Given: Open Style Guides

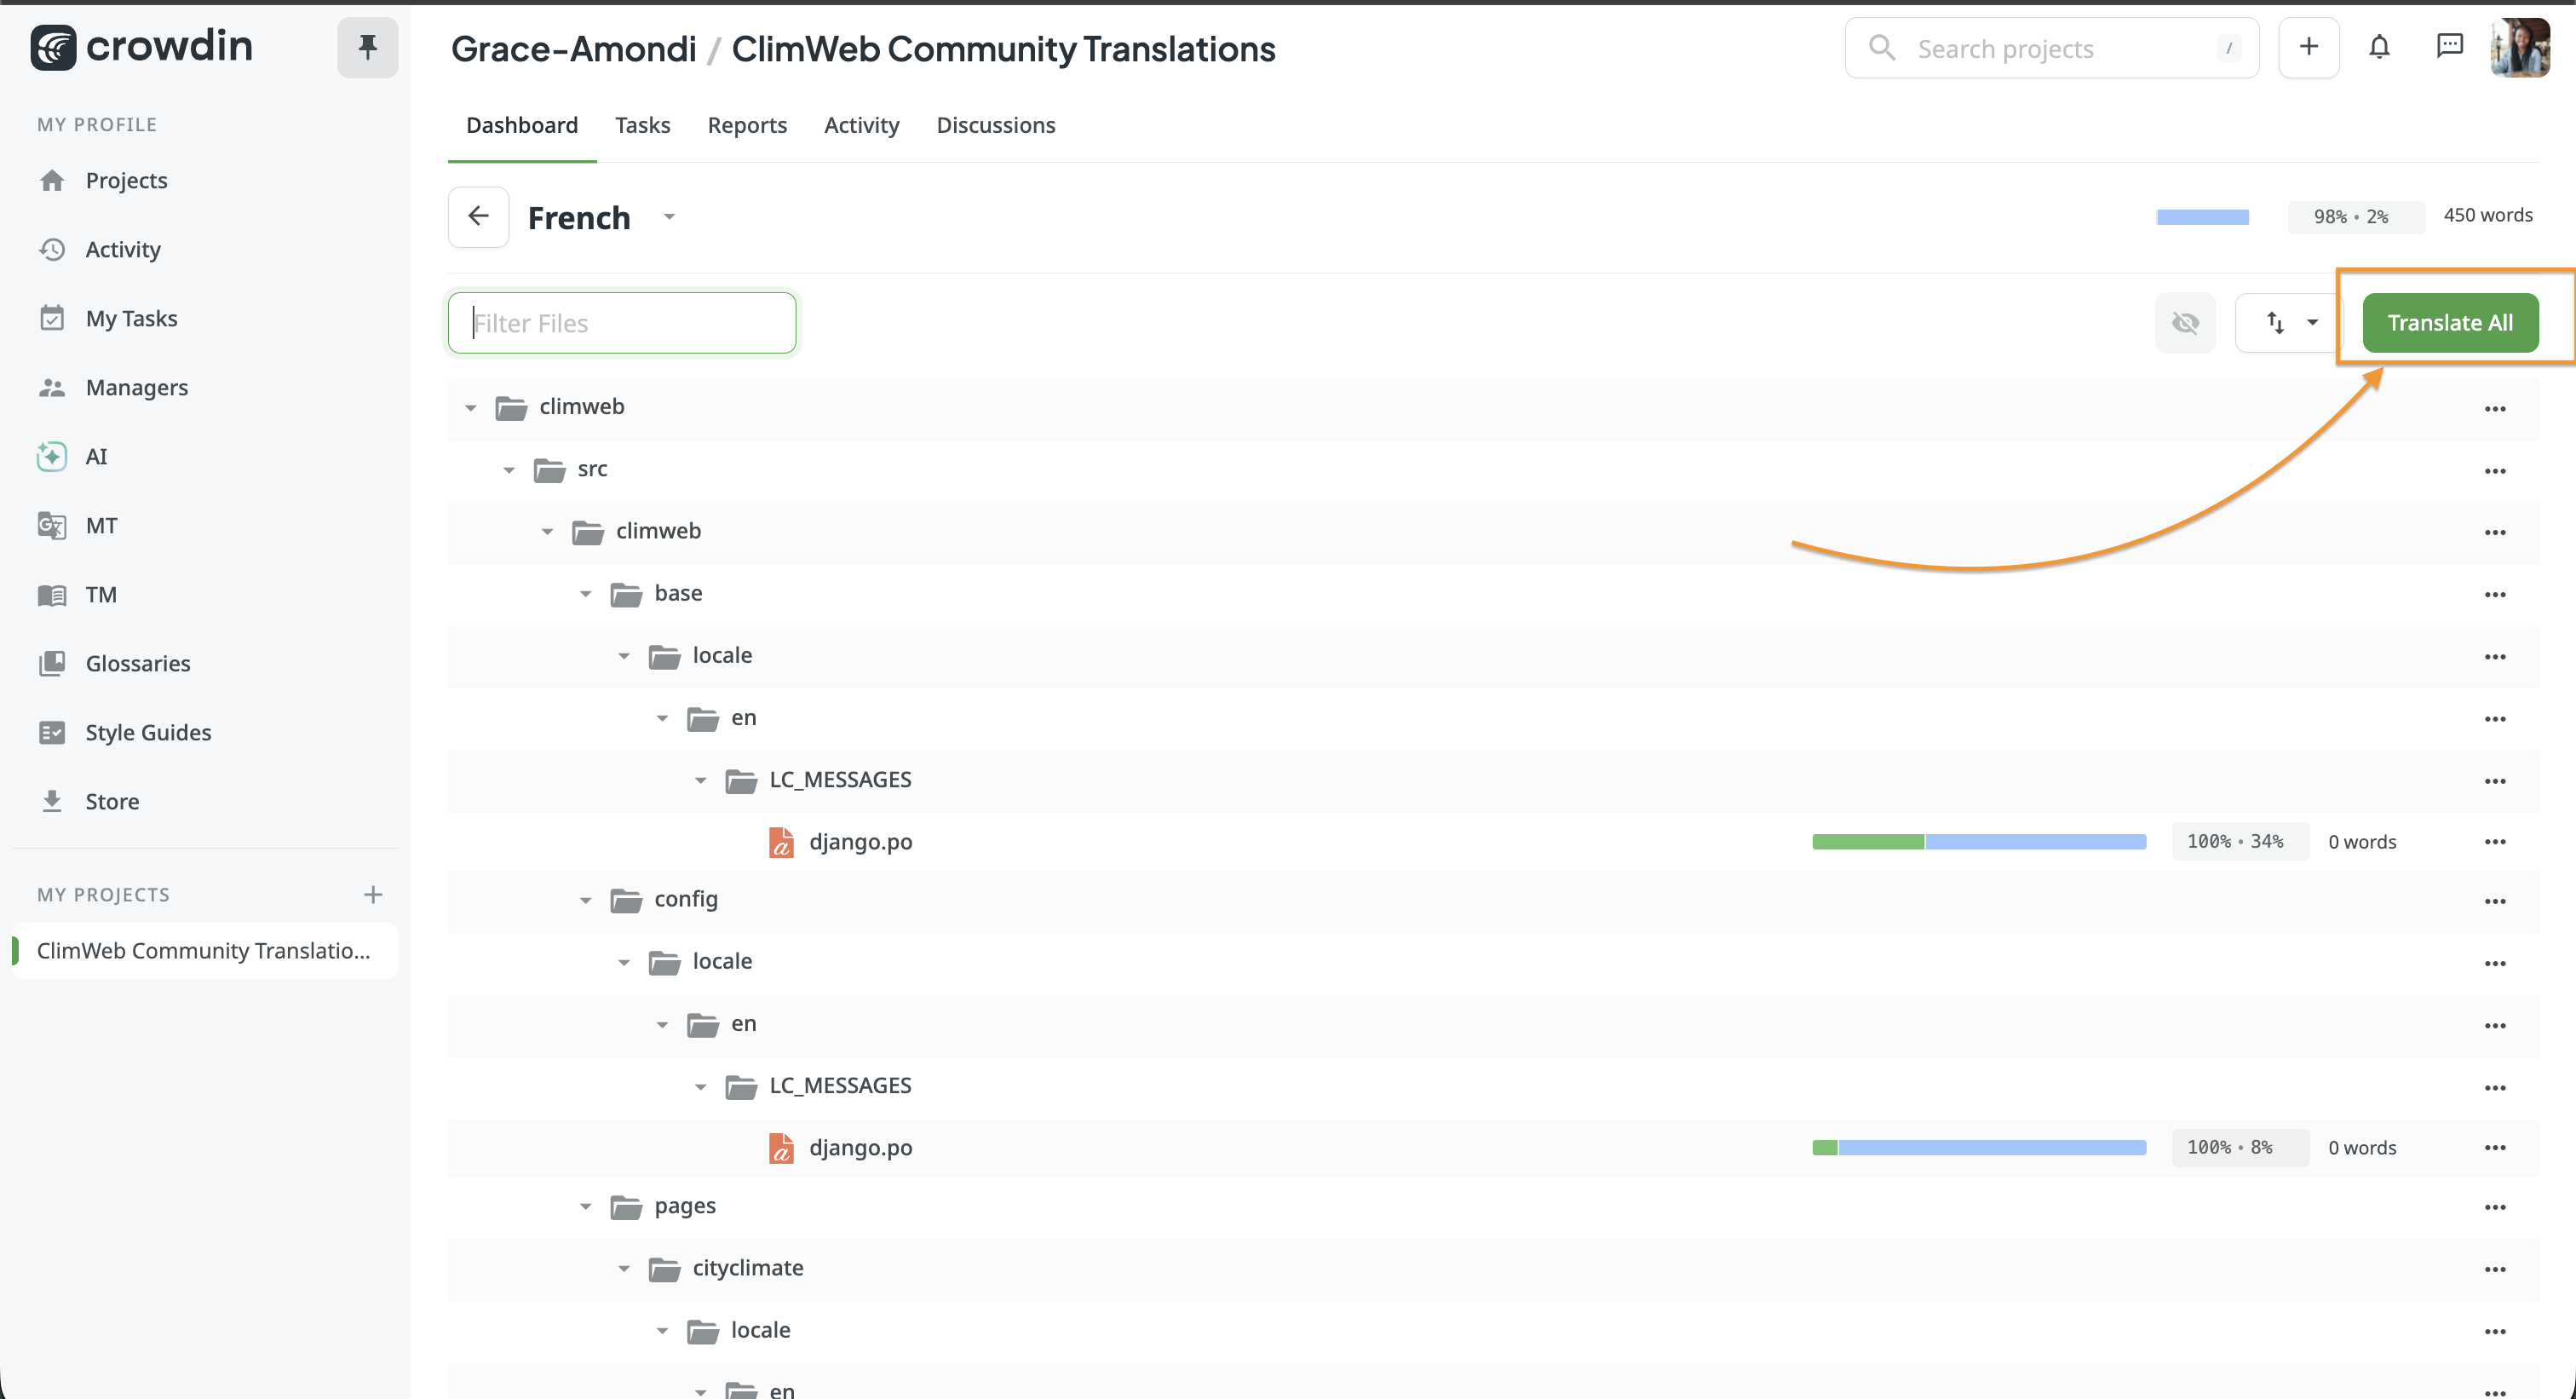Looking at the screenshot, I should point(148,732).
